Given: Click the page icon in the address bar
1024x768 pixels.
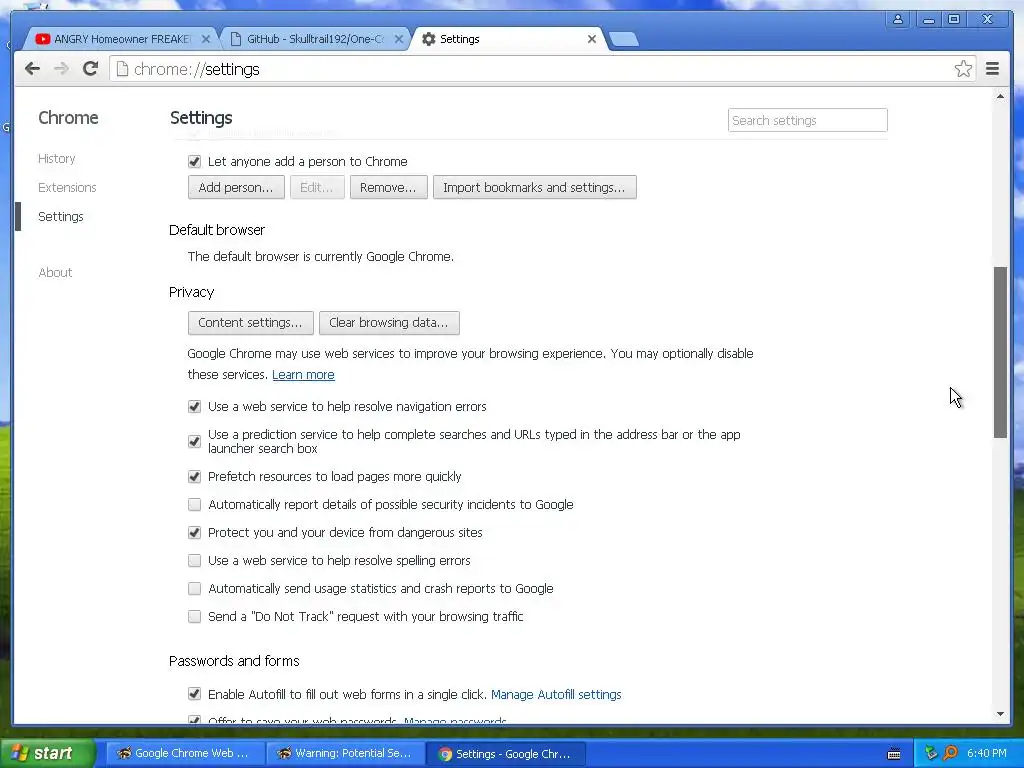Looking at the screenshot, I should coord(121,69).
